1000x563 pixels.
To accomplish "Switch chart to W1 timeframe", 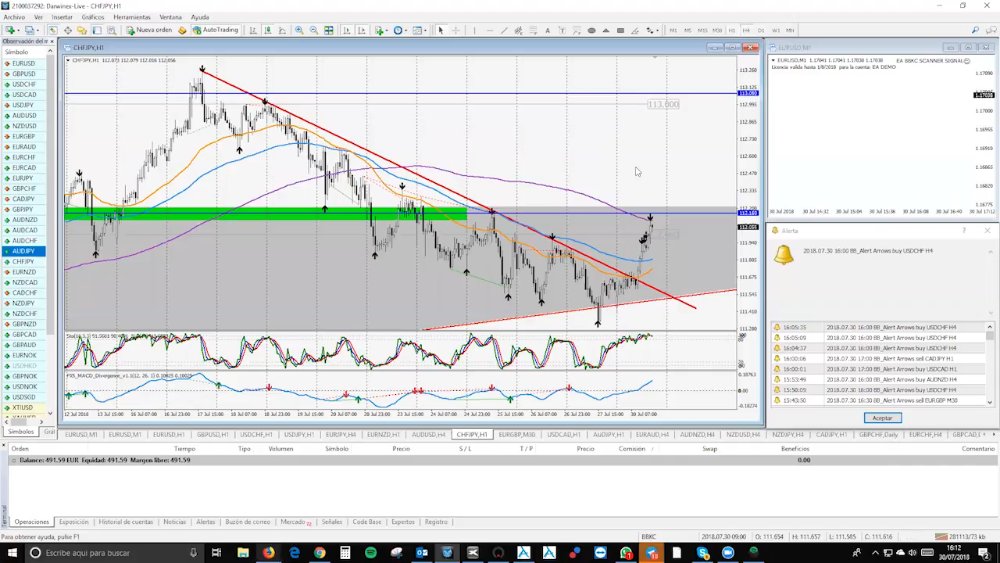I will [776, 30].
